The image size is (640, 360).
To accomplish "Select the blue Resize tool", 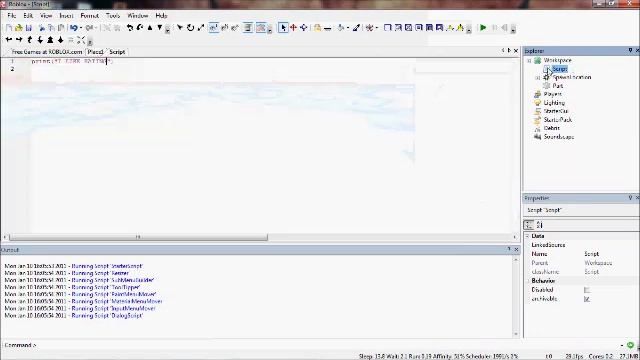I will [304, 28].
